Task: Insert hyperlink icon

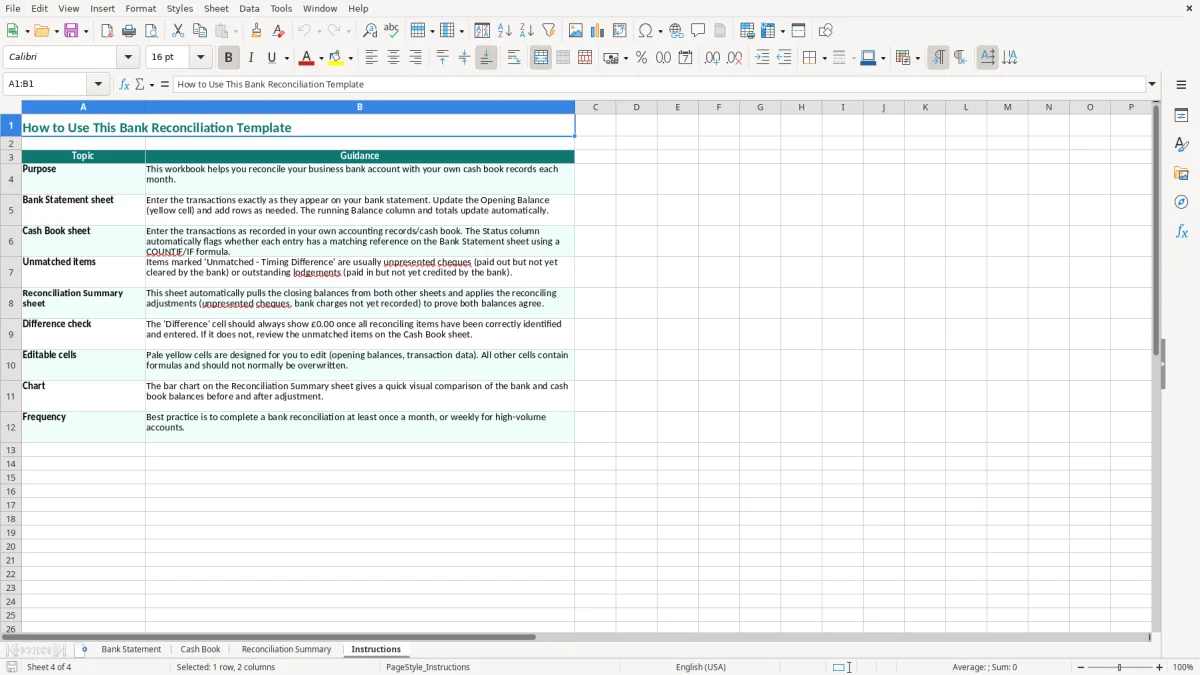Action: [x=676, y=31]
